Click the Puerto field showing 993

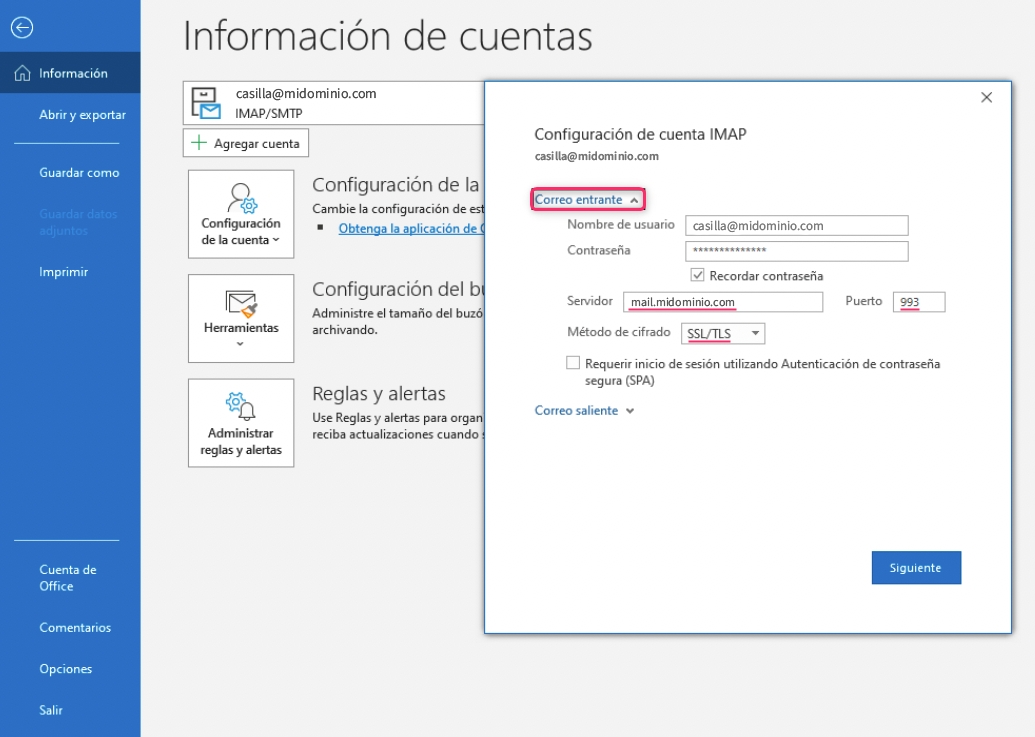click(x=918, y=302)
